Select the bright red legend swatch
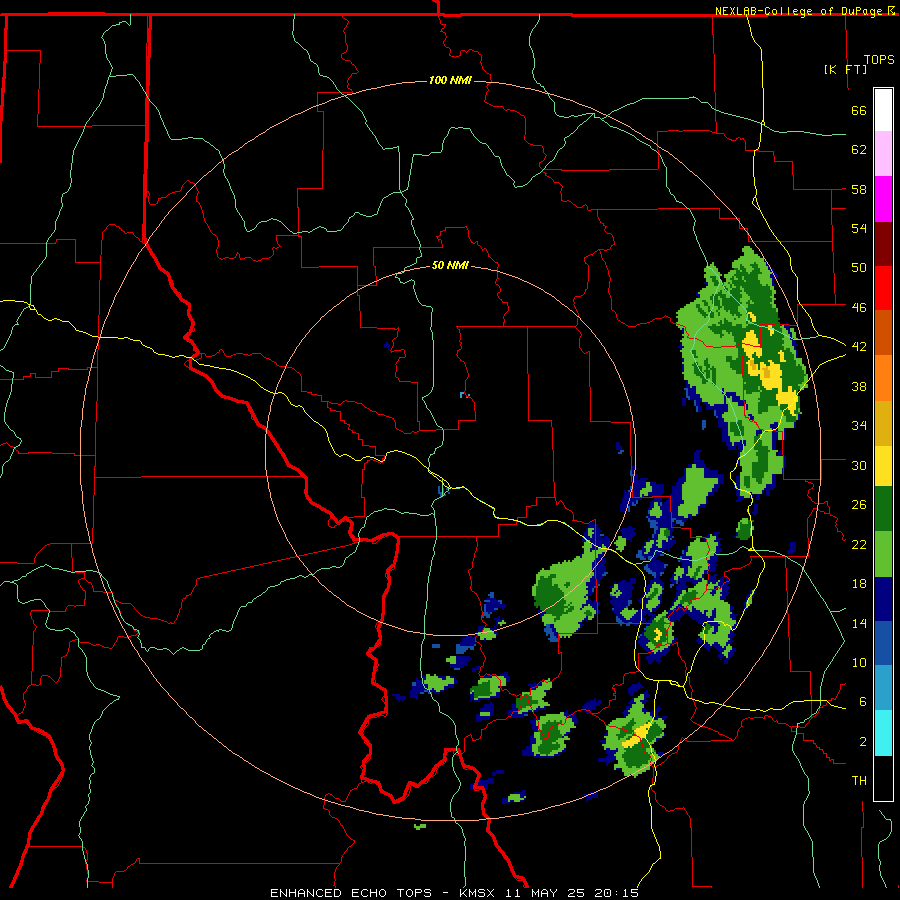The width and height of the screenshot is (900, 900). tap(883, 288)
